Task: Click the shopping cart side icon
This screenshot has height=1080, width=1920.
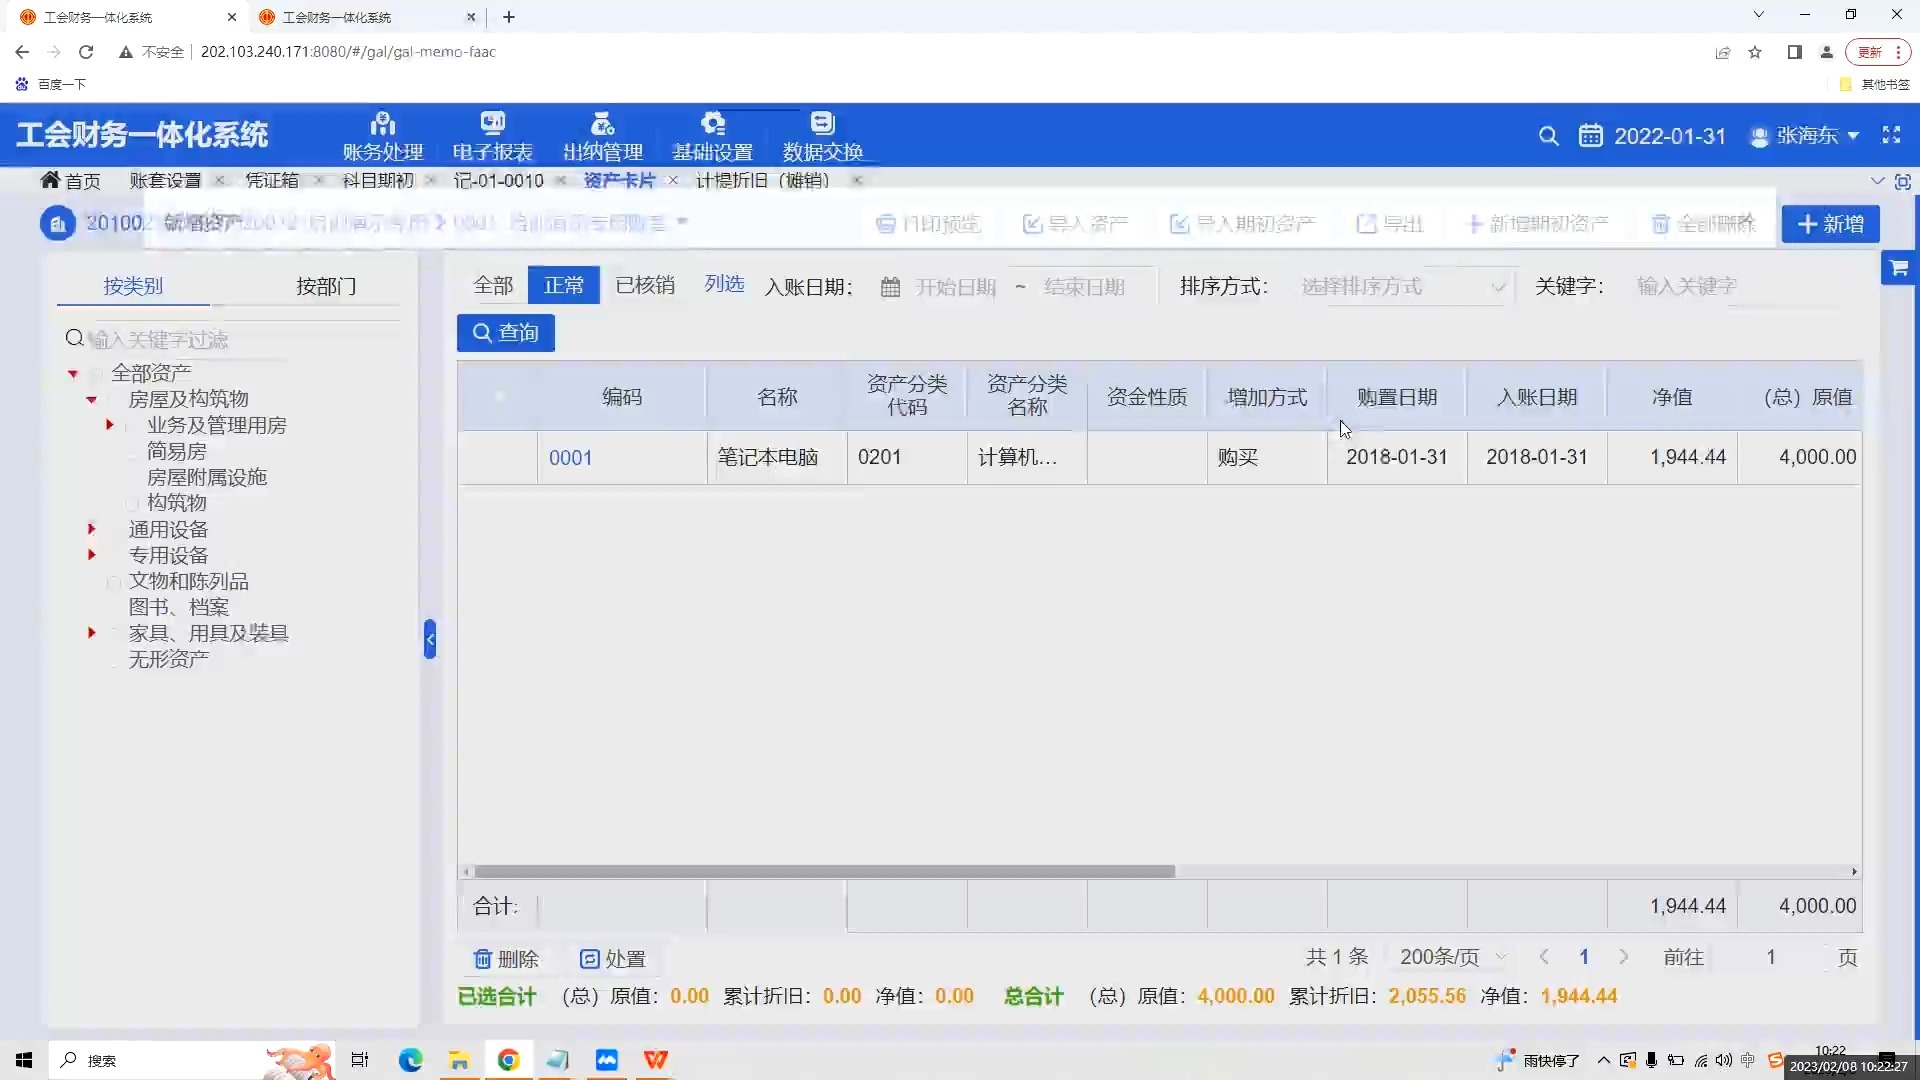Action: [1898, 268]
